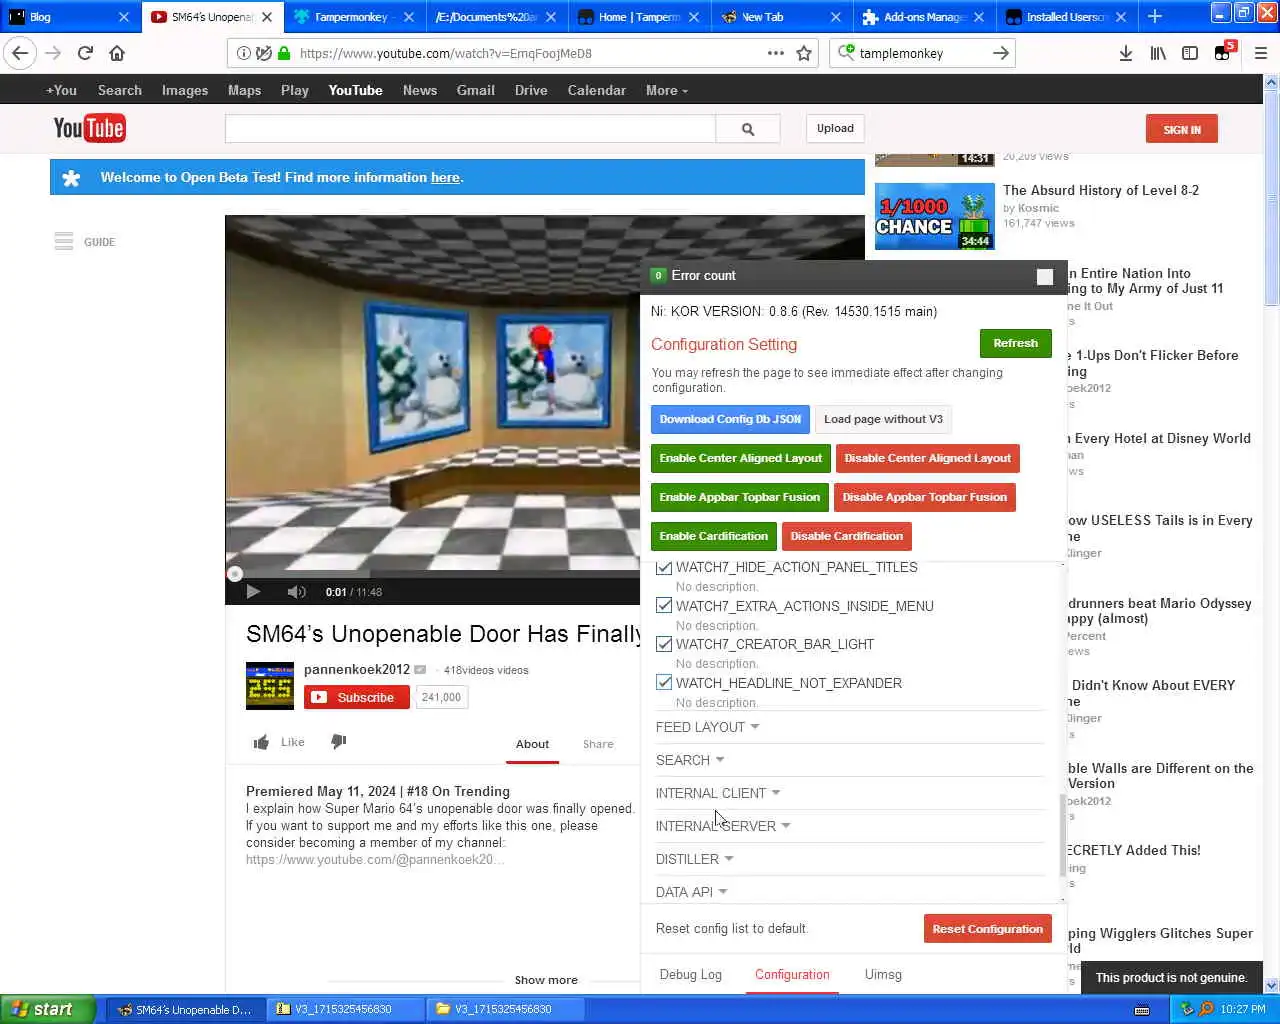Expand the SEARCH config section
Viewport: 1280px width, 1024px height.
pyautogui.click(x=690, y=760)
